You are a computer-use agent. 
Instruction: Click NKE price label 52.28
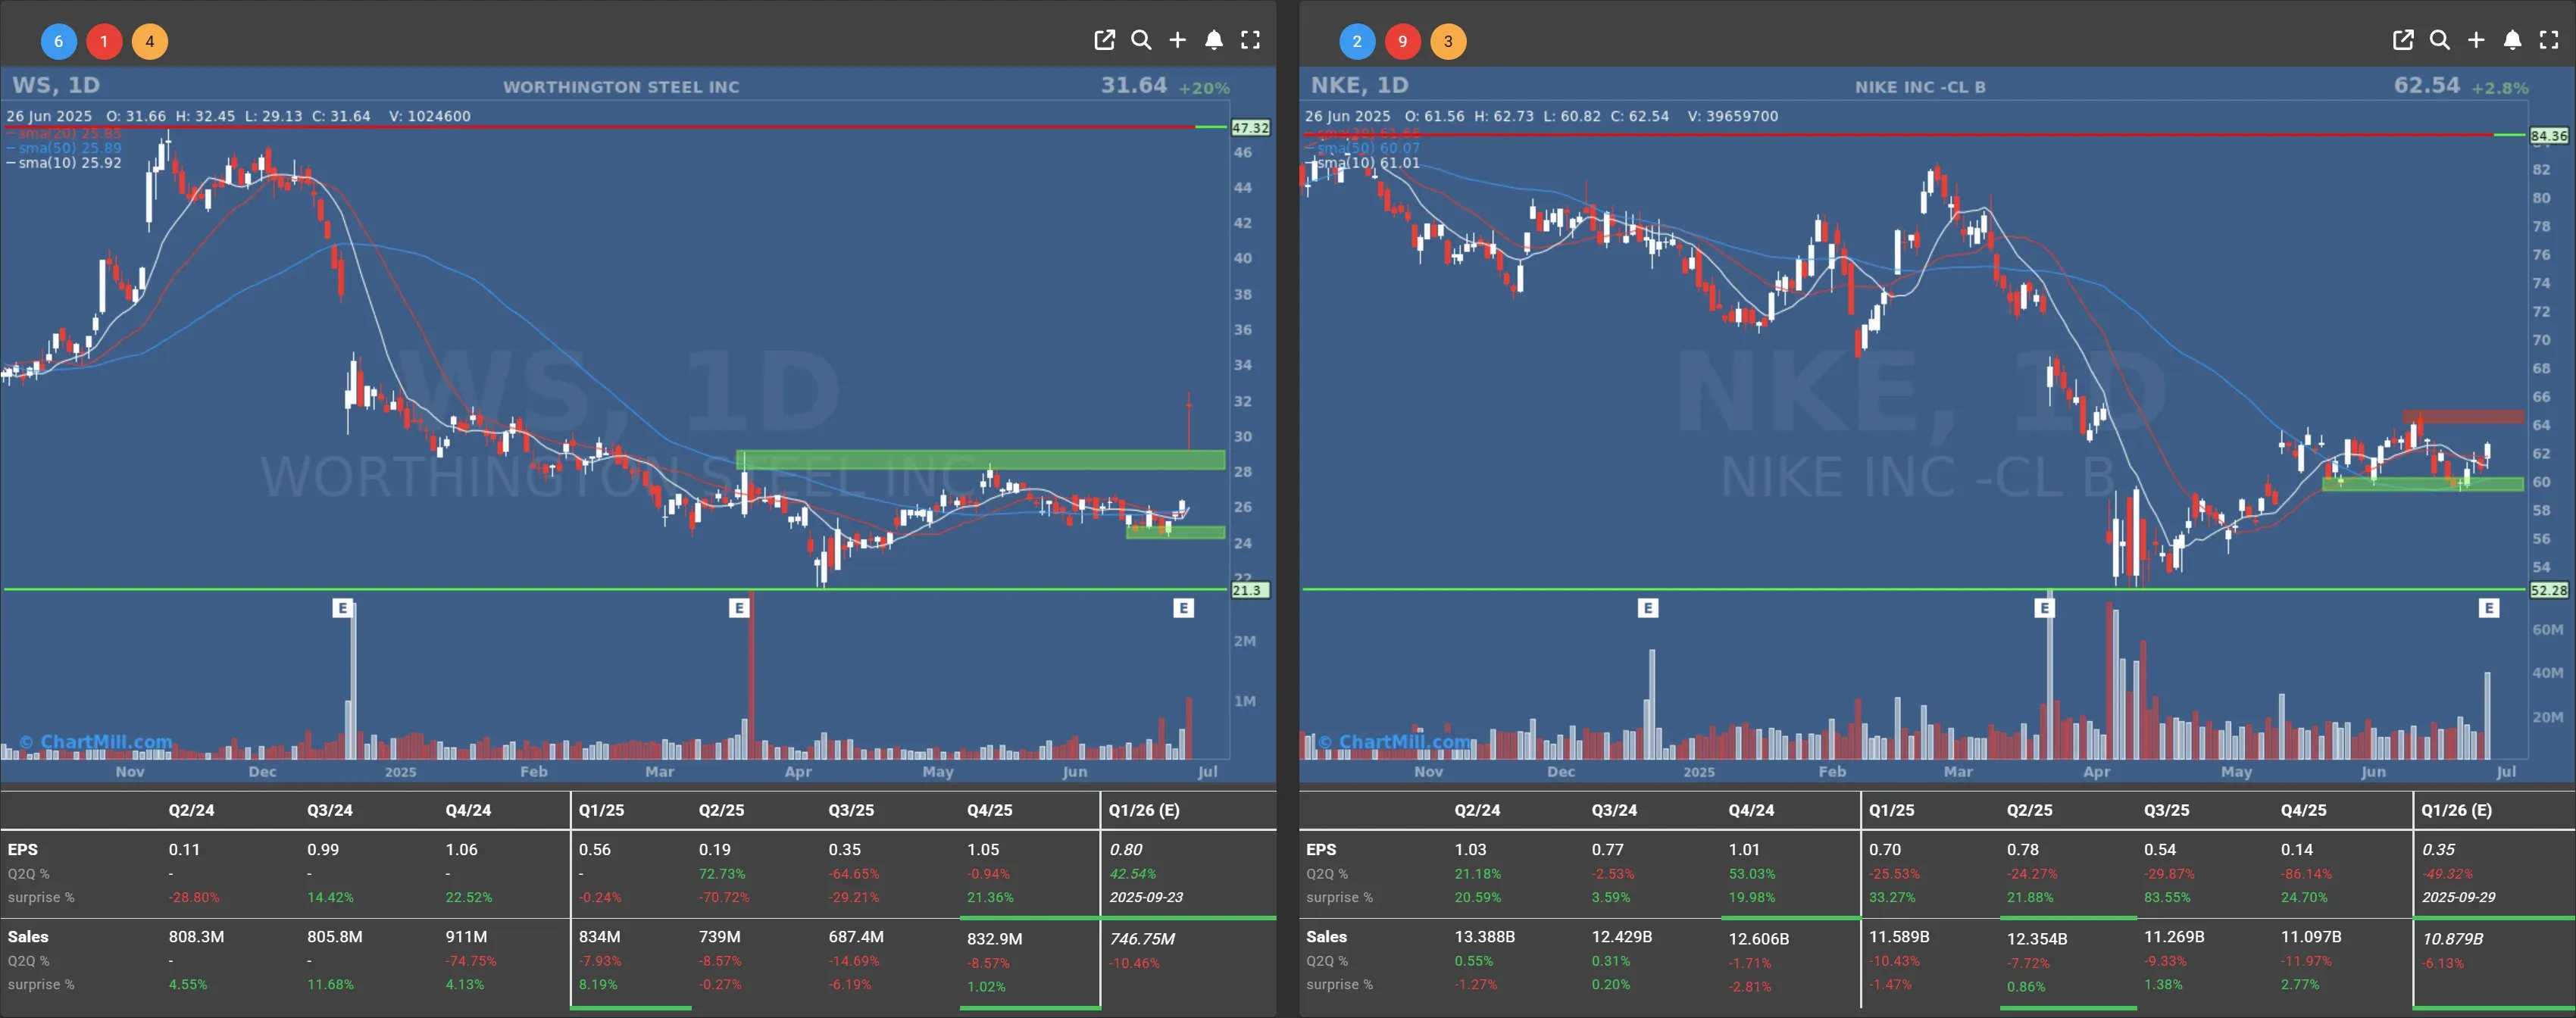click(x=2549, y=590)
